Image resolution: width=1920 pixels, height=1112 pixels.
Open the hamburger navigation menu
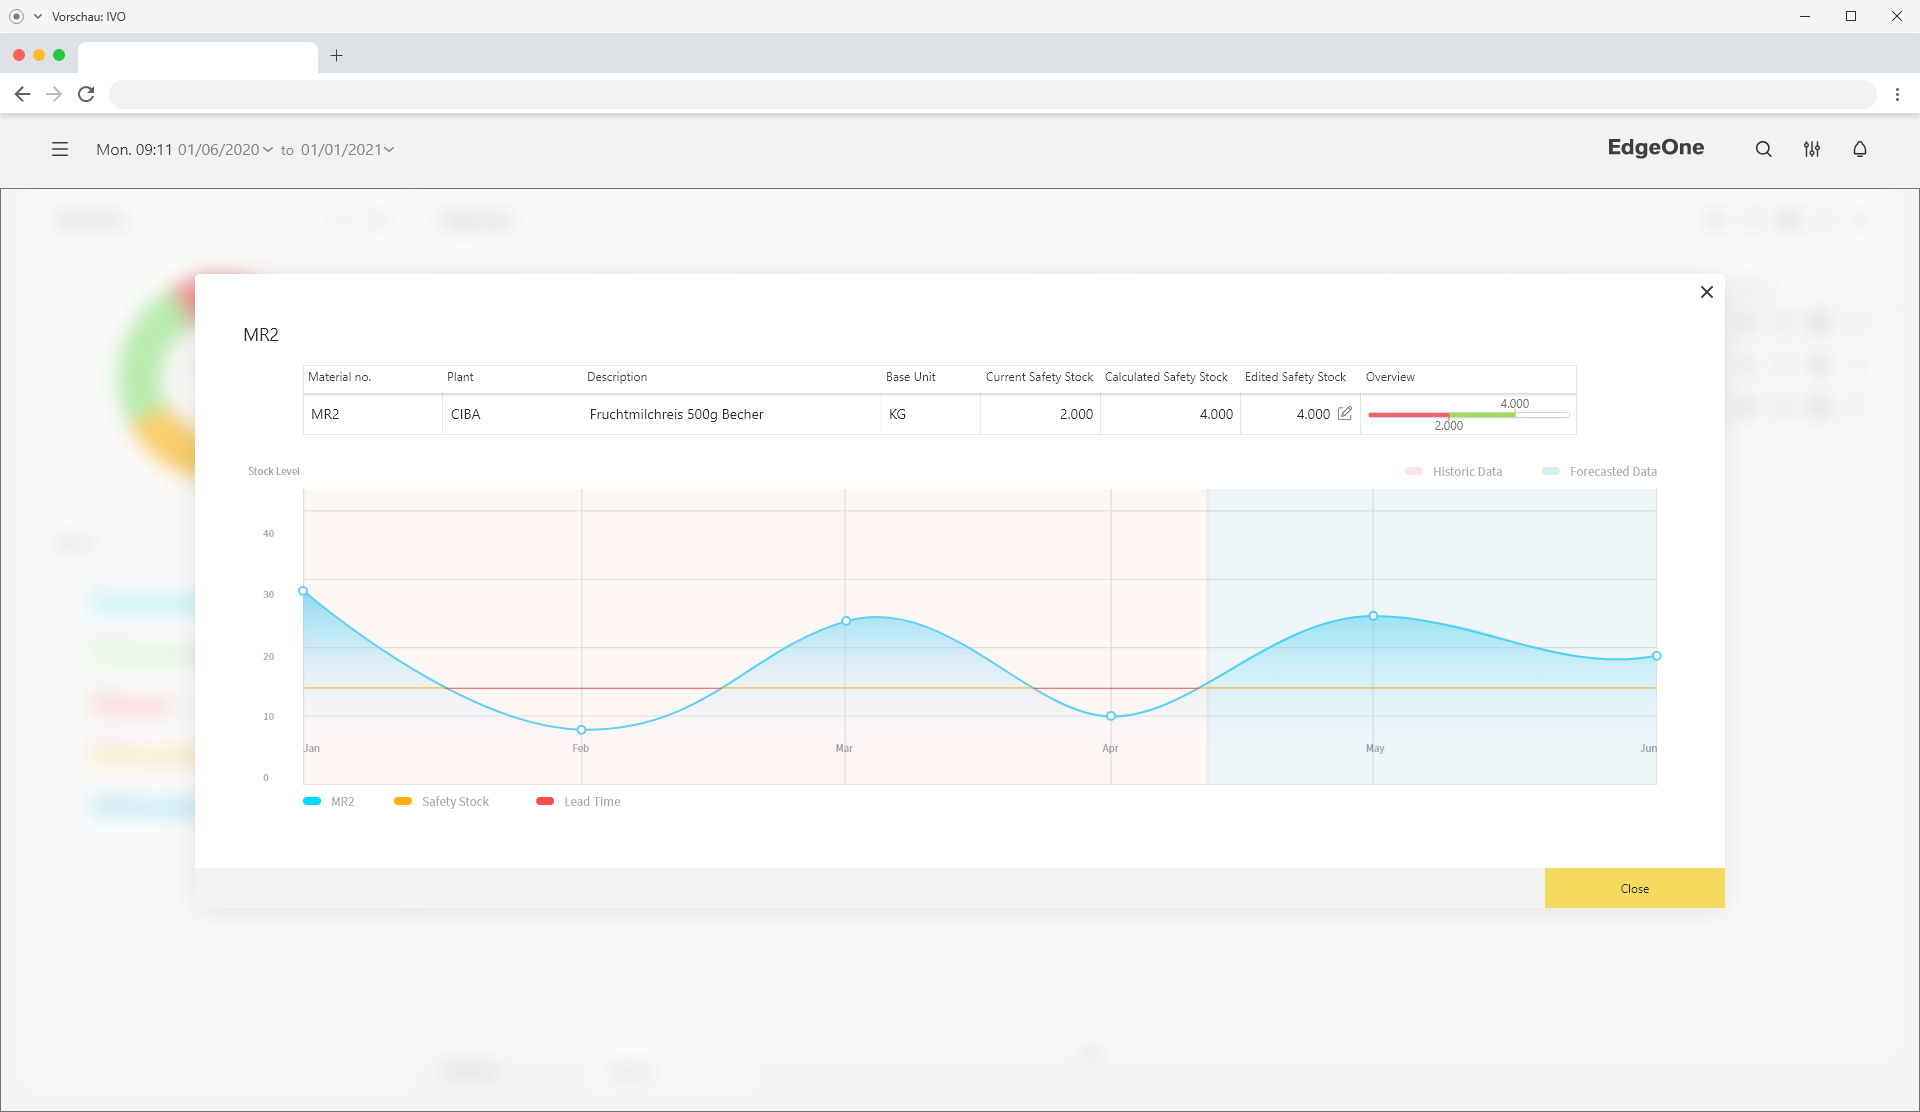[60, 149]
